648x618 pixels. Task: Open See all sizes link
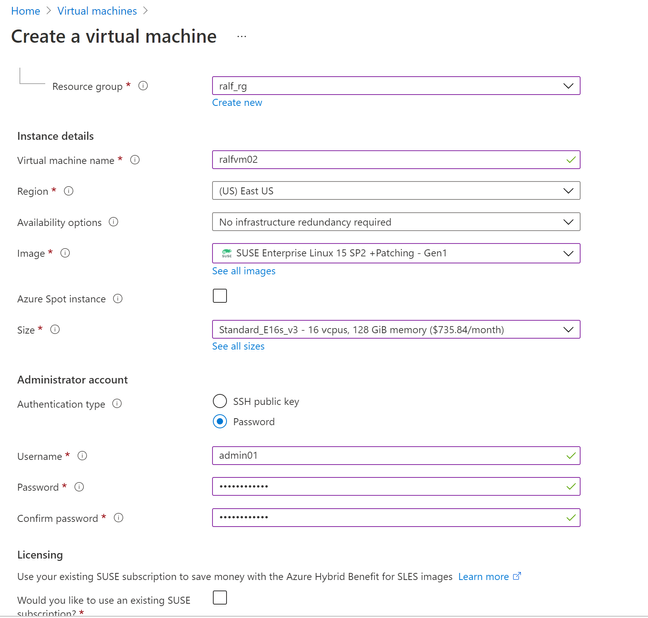[x=238, y=346]
